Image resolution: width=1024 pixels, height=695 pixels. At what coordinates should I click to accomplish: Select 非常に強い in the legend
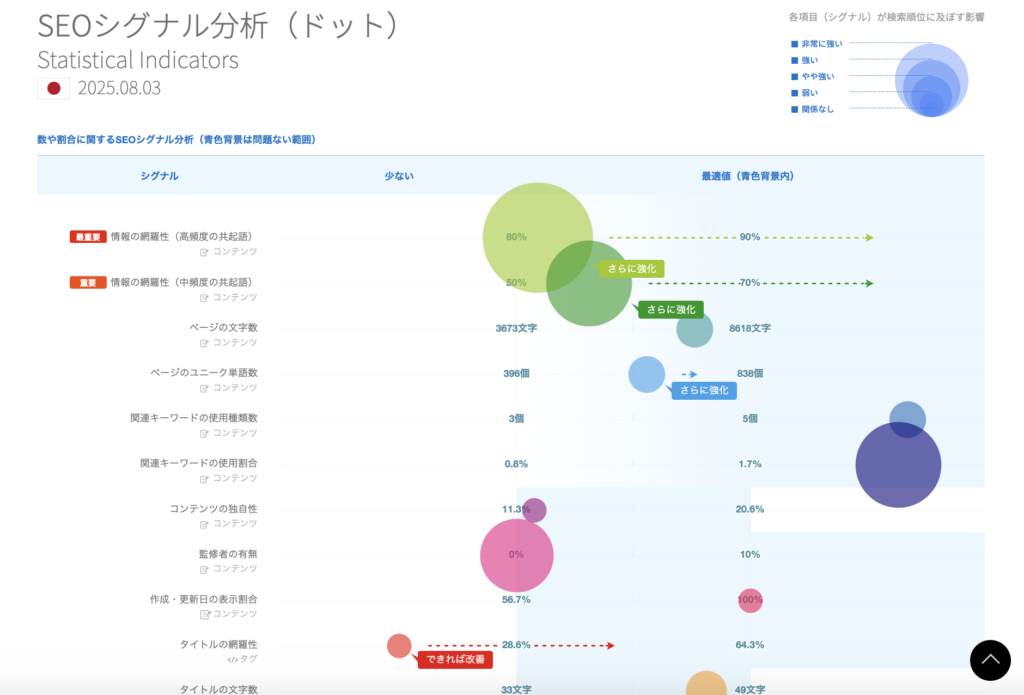tap(822, 44)
